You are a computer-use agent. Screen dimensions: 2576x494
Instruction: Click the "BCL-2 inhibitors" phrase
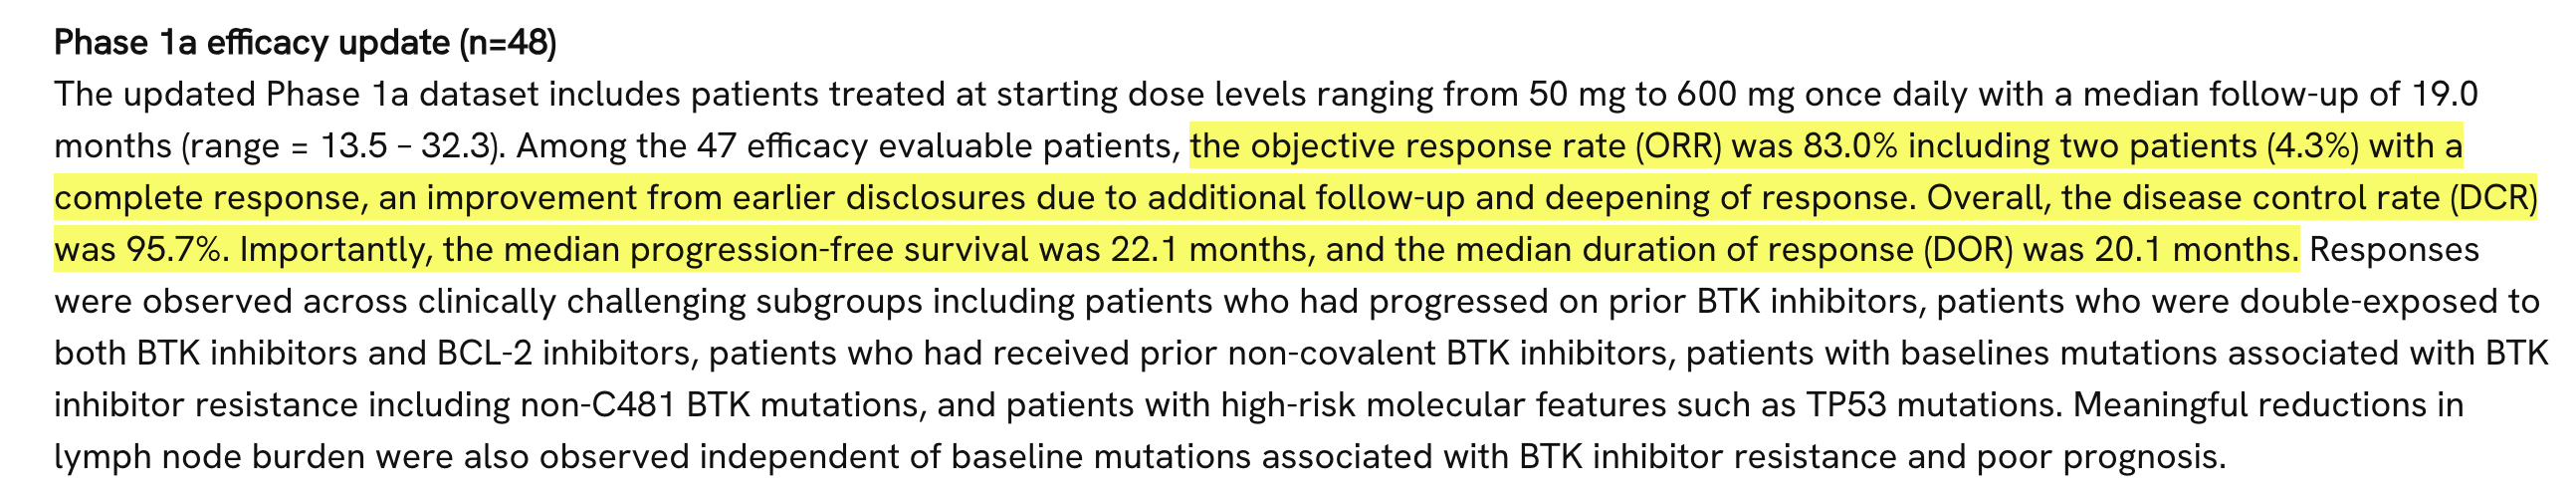[563, 353]
